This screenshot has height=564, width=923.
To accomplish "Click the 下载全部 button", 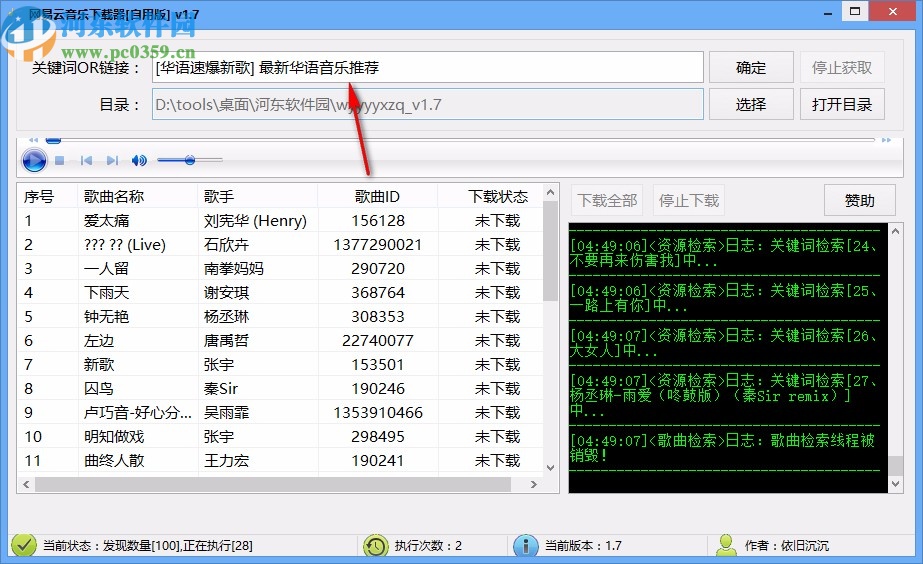I will tap(607, 201).
